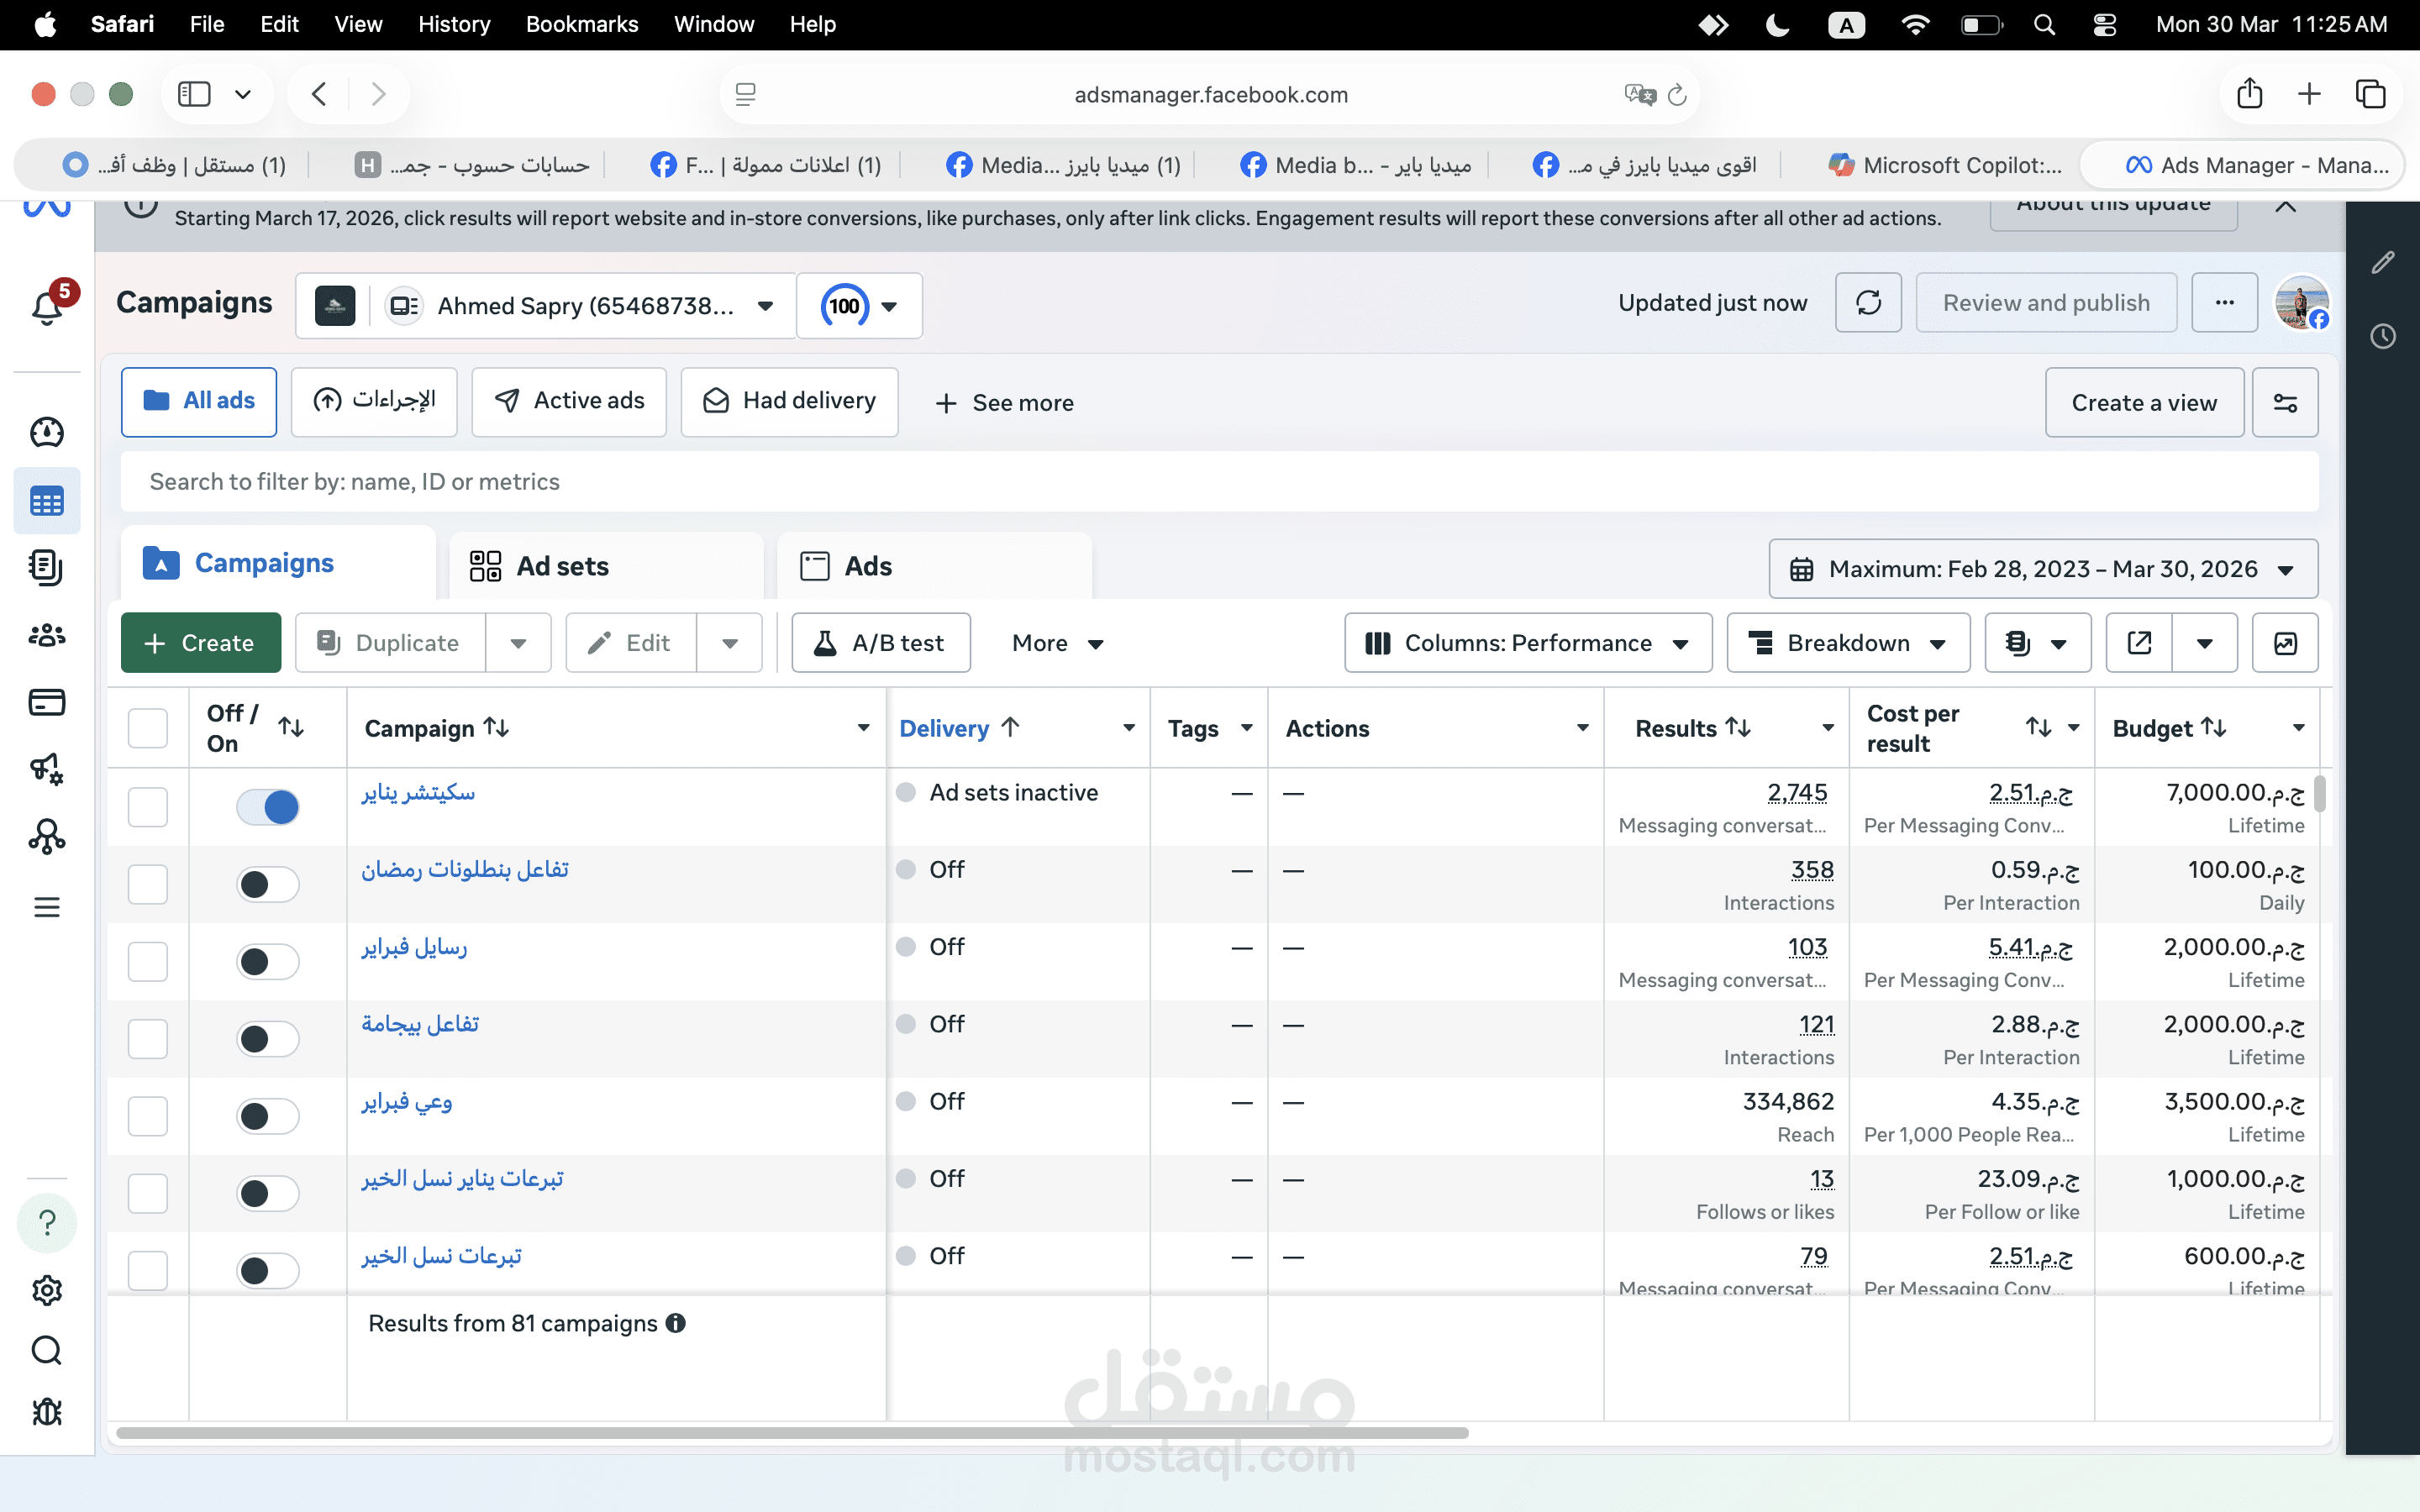This screenshot has height=1512, width=2420.
Task: Open the رسايل فبراير campaign link
Action: 414,947
